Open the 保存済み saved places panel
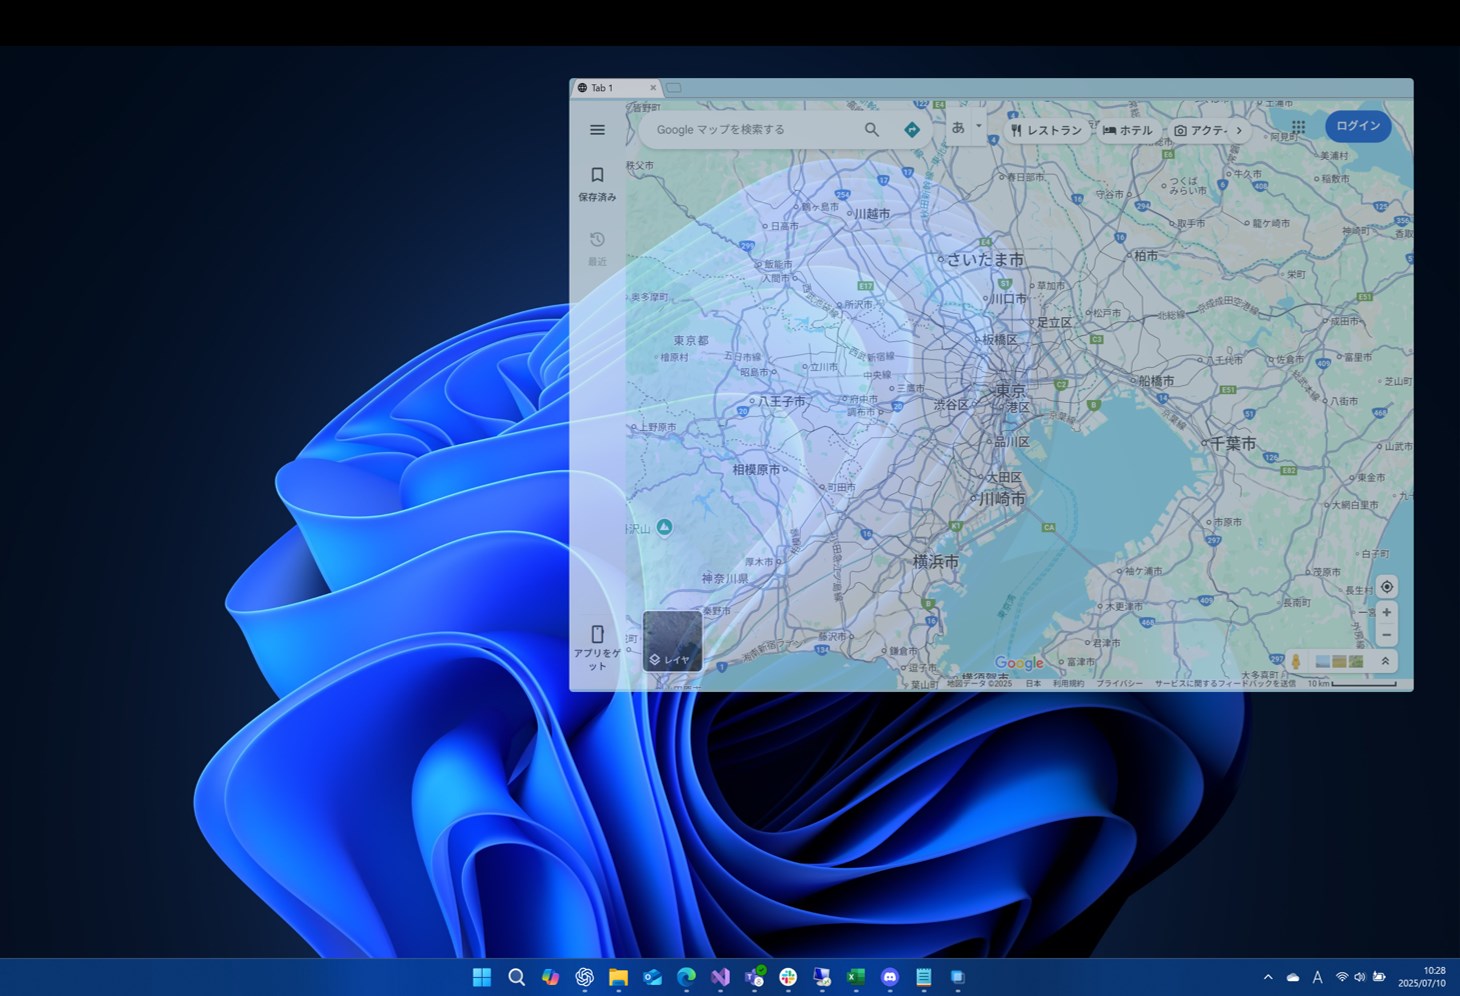Image resolution: width=1460 pixels, height=996 pixels. tap(597, 183)
